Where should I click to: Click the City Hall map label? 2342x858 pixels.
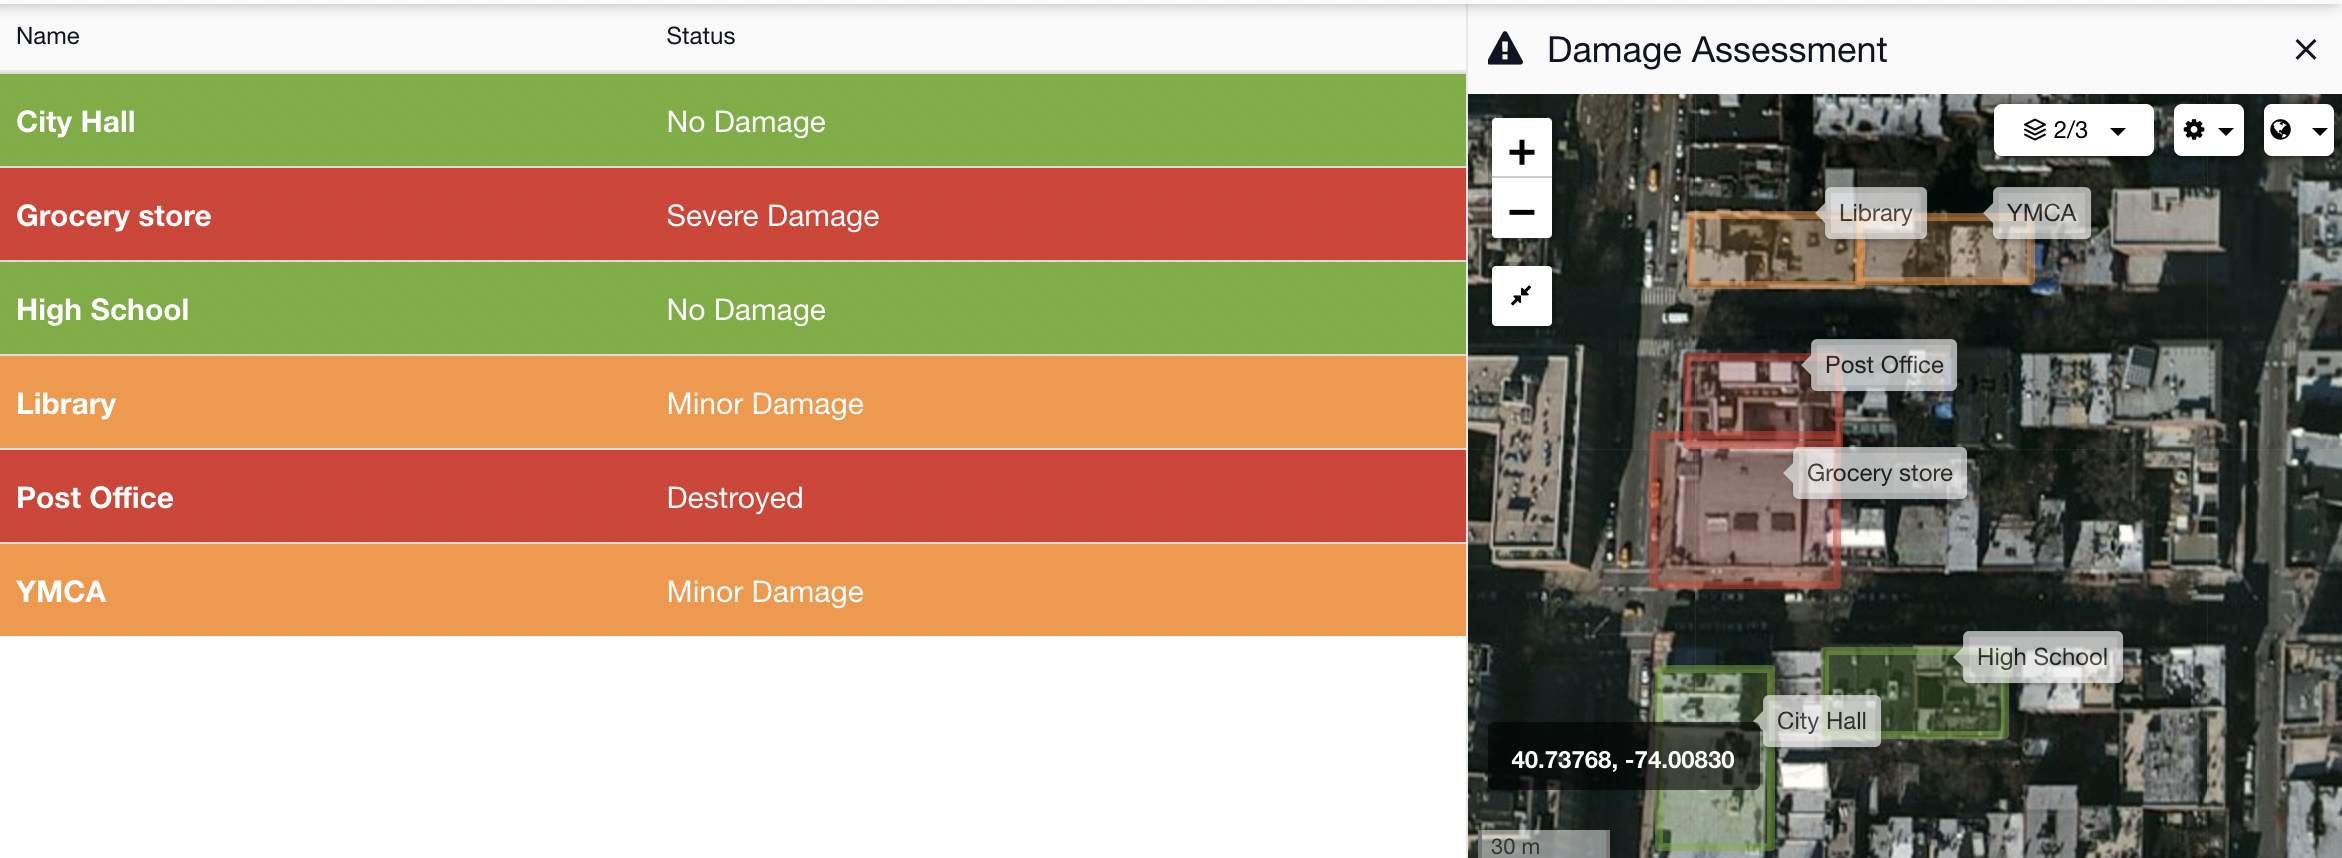1821,721
